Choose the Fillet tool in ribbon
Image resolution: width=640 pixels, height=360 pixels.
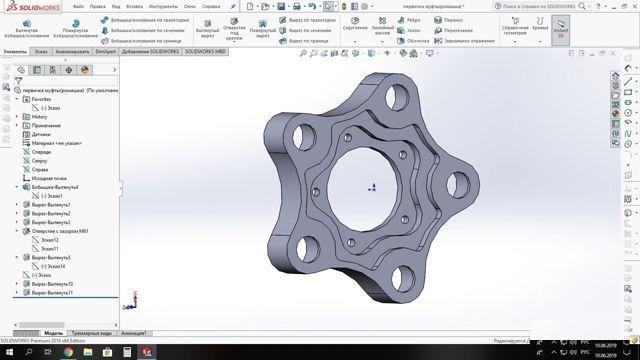355,21
